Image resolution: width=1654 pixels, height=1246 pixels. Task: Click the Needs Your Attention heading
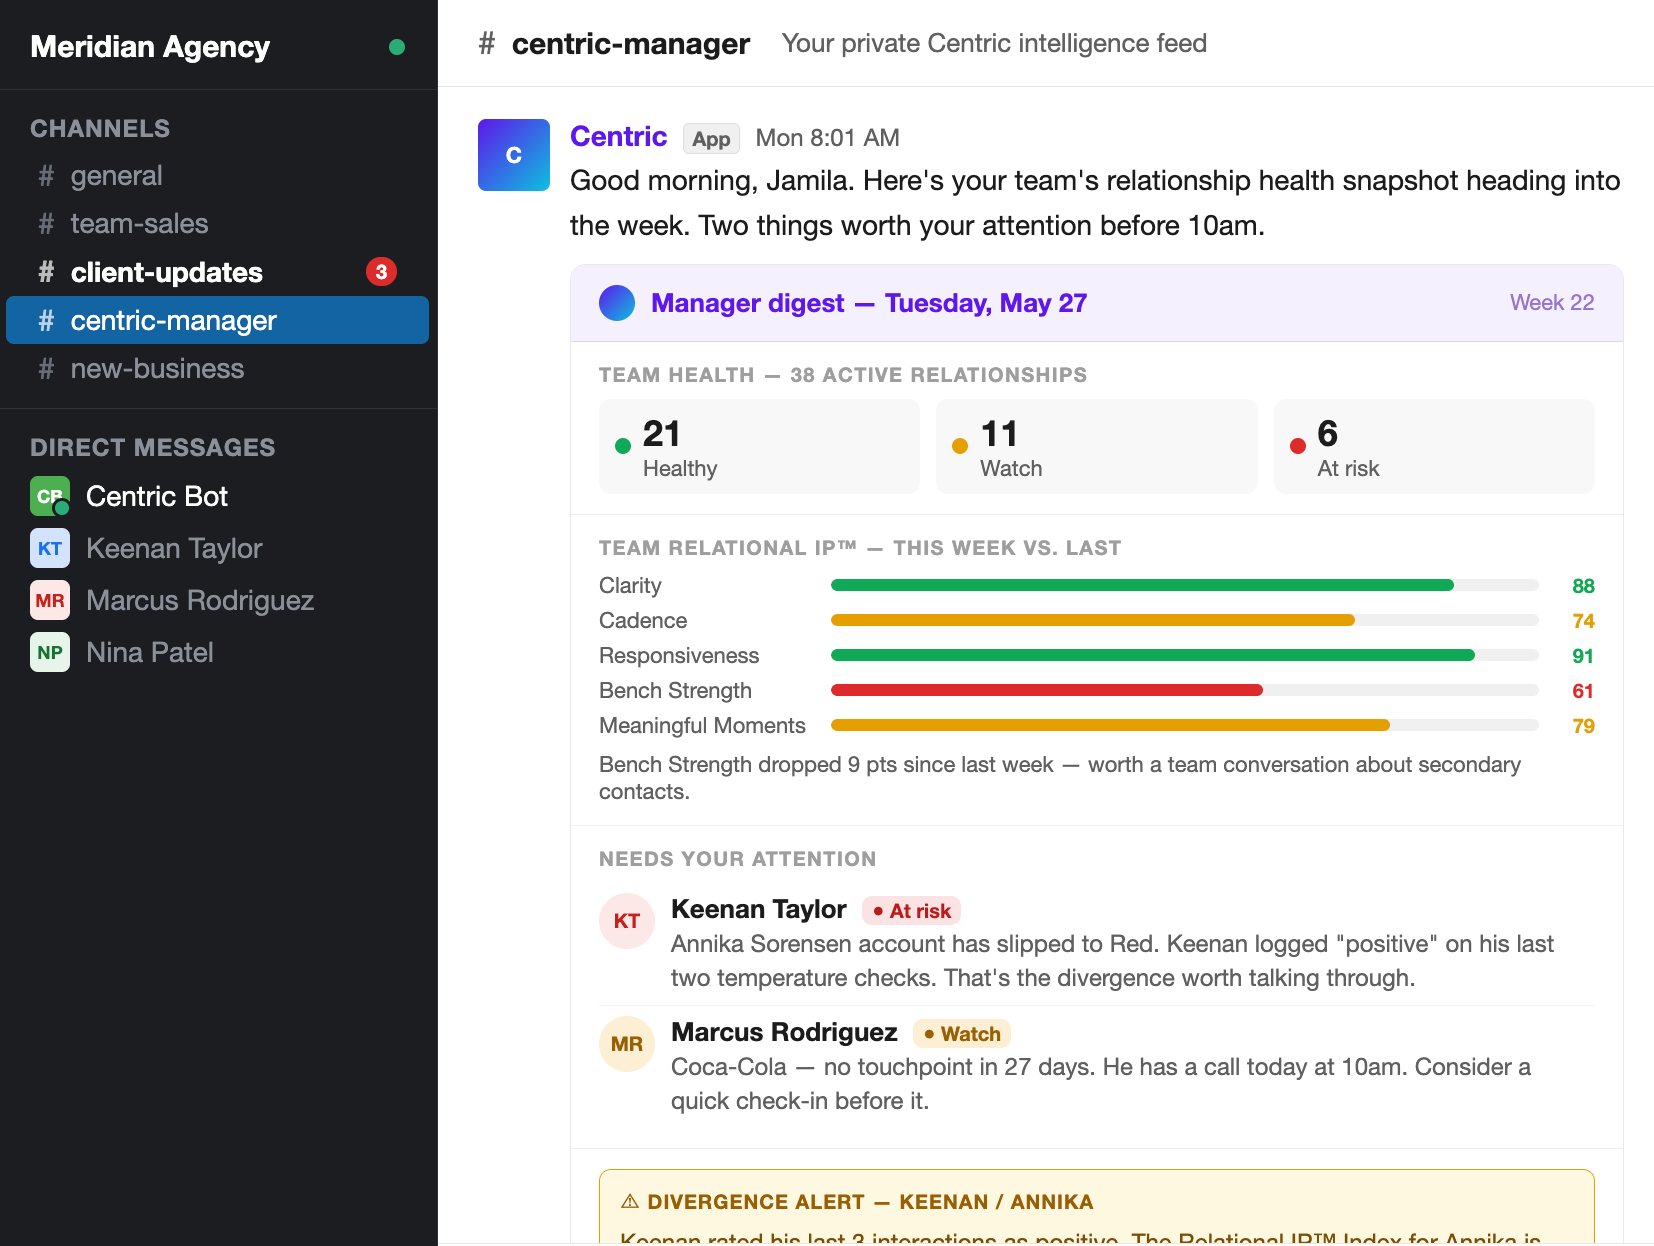[x=738, y=859]
